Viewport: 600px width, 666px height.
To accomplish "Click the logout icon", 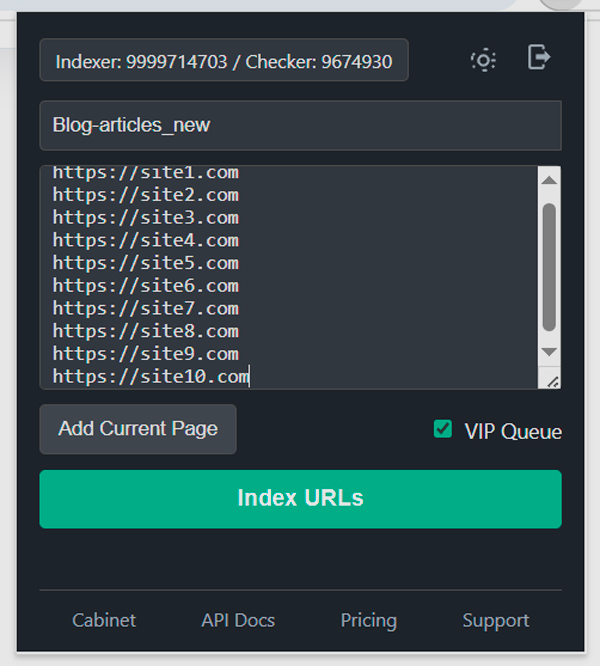I will click(539, 58).
